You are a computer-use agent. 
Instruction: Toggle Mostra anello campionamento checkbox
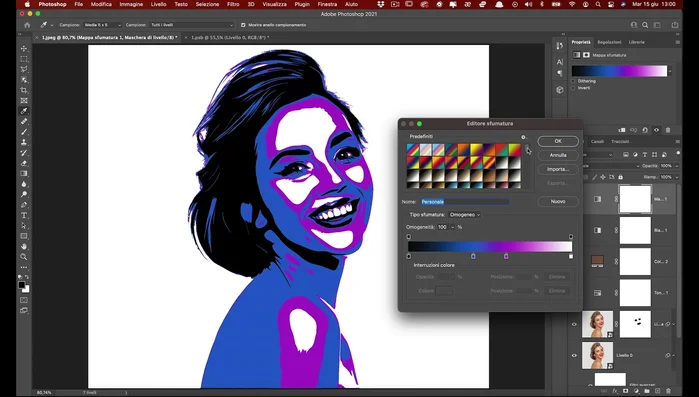pos(243,25)
